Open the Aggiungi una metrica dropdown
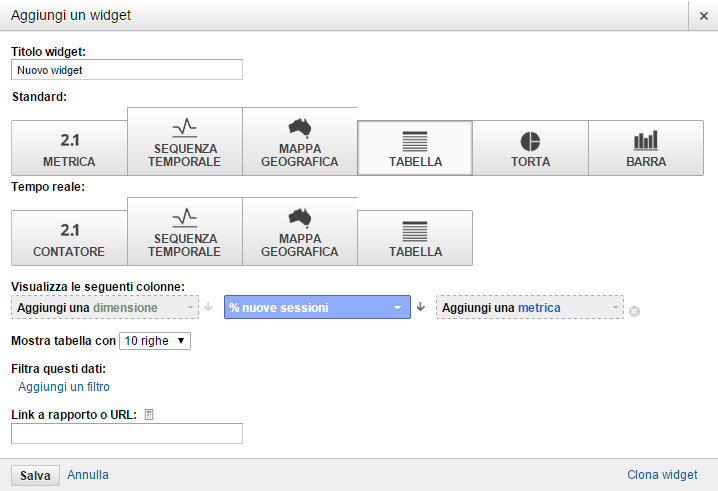Viewport: 718px width, 491px height. (x=529, y=308)
